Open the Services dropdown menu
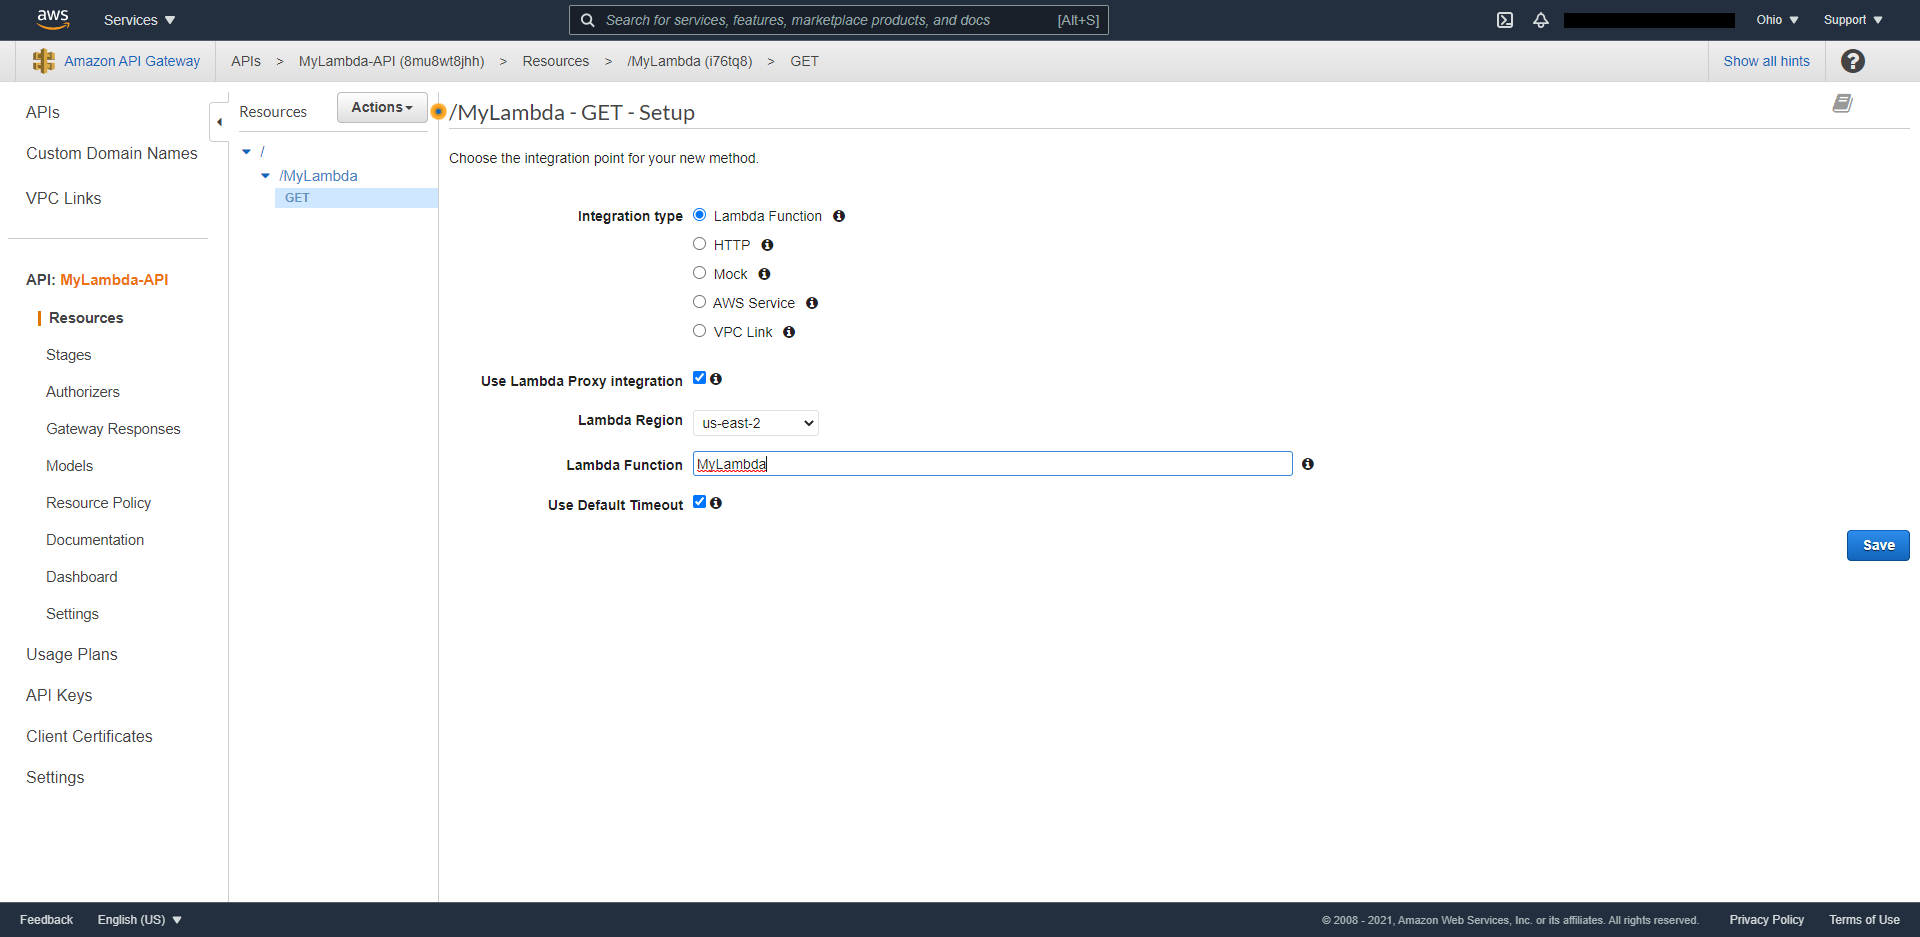The width and height of the screenshot is (1920, 937). (x=139, y=20)
